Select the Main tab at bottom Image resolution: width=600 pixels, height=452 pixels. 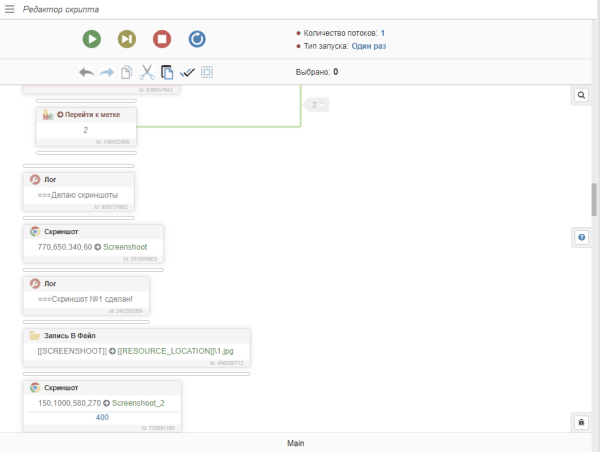coord(295,442)
